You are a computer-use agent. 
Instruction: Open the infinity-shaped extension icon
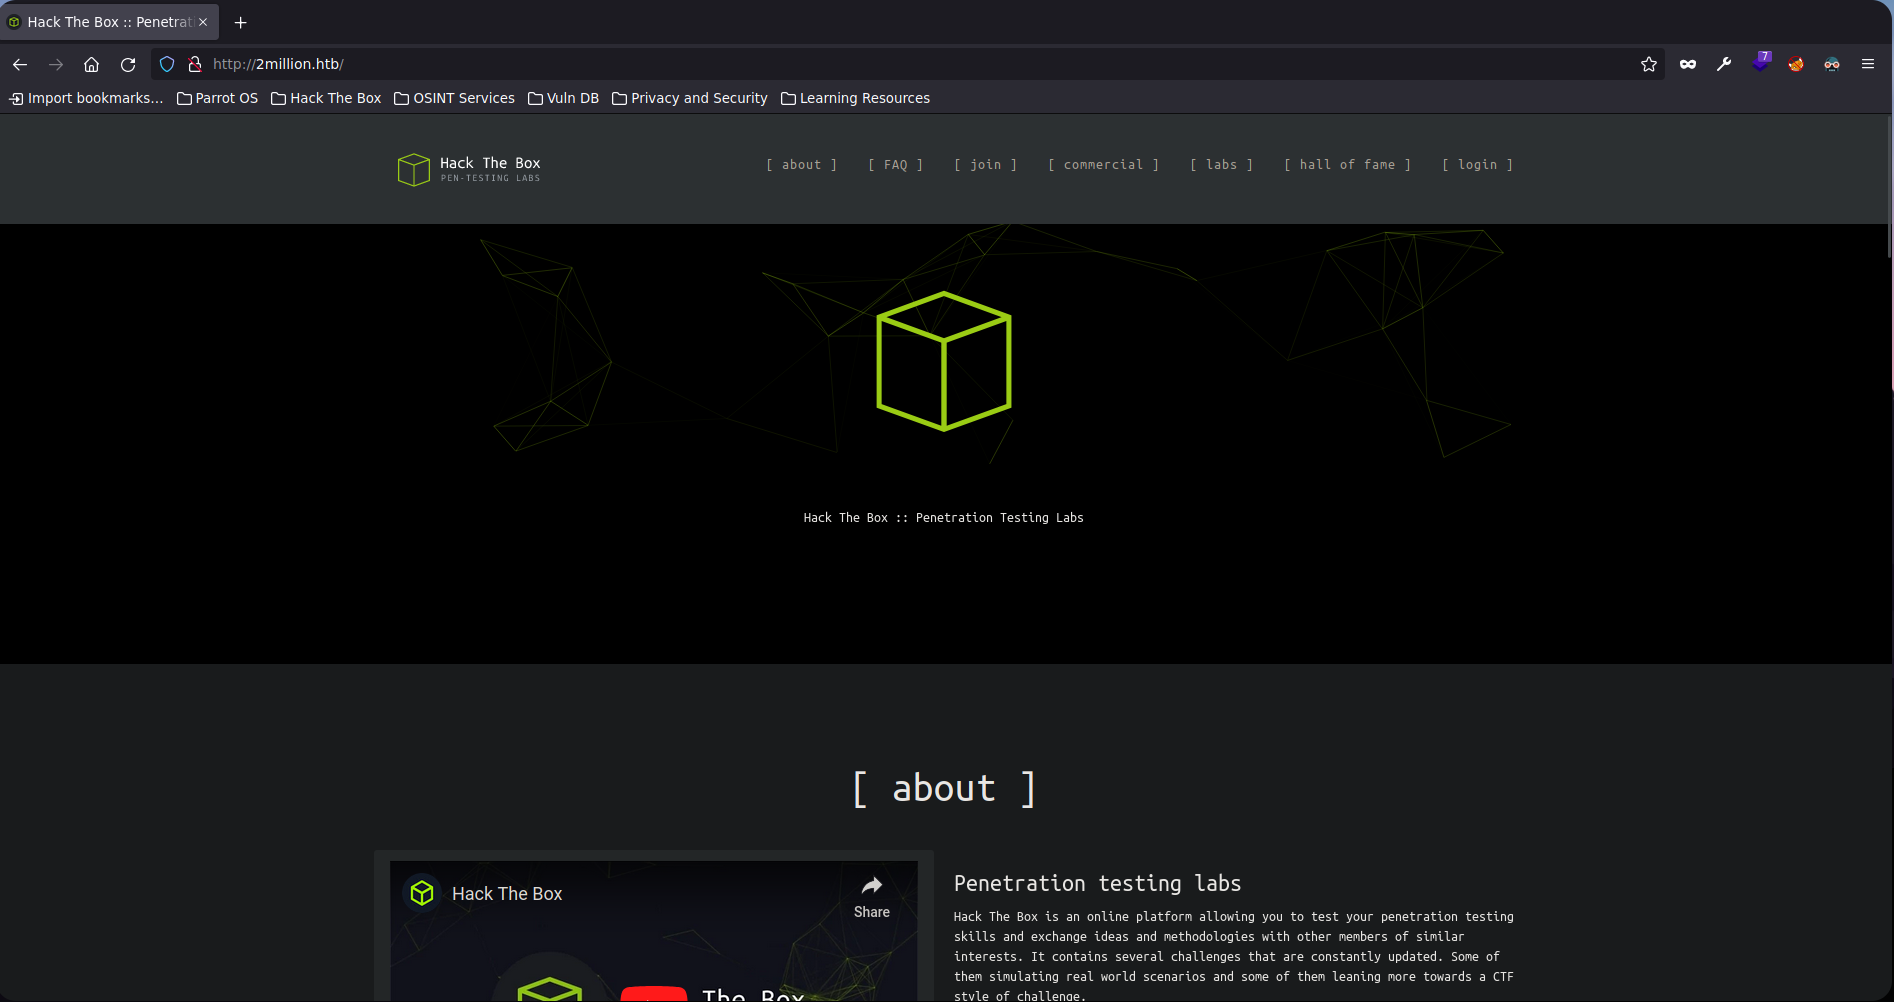(1688, 64)
